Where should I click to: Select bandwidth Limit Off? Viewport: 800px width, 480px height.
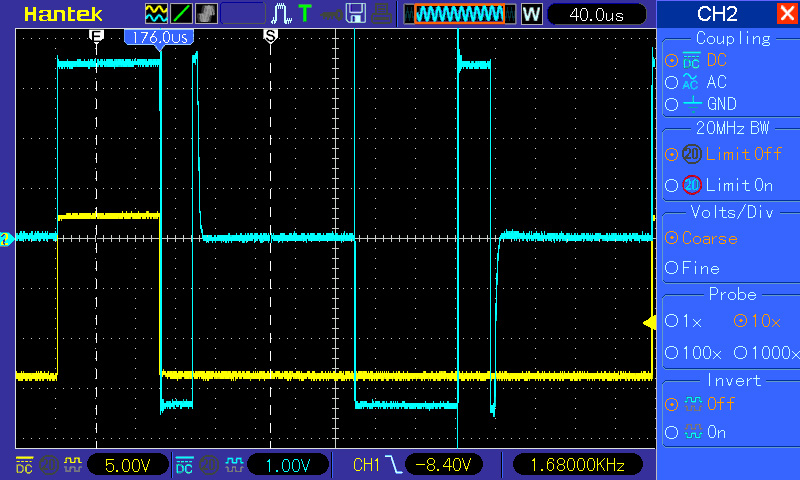point(723,154)
